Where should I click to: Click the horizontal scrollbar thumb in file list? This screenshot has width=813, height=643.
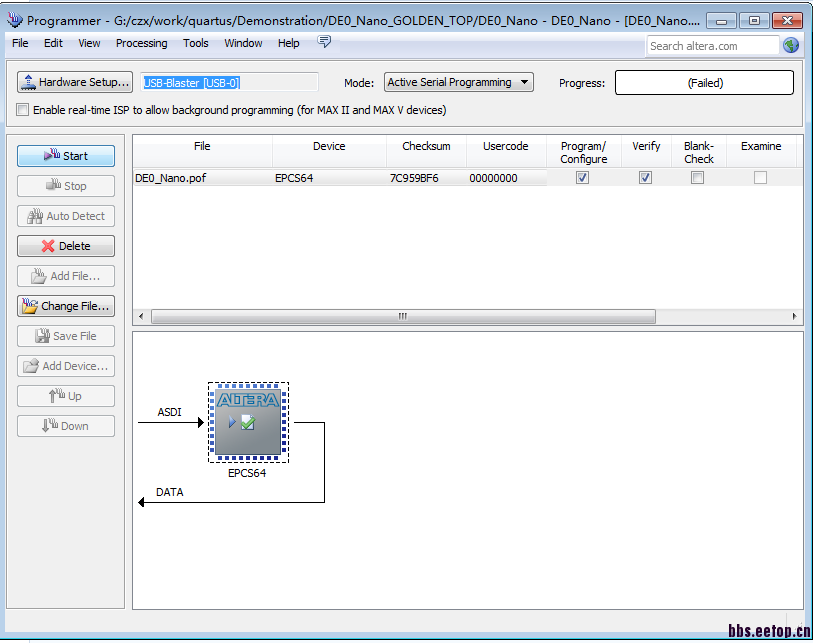point(403,316)
